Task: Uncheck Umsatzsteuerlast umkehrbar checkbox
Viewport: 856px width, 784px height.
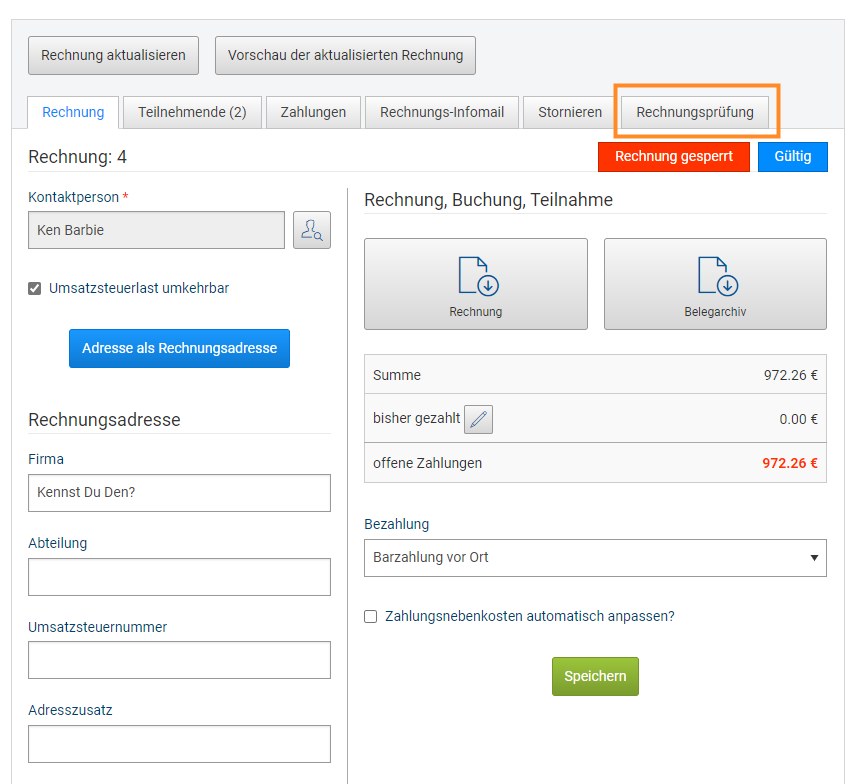Action: [x=35, y=289]
